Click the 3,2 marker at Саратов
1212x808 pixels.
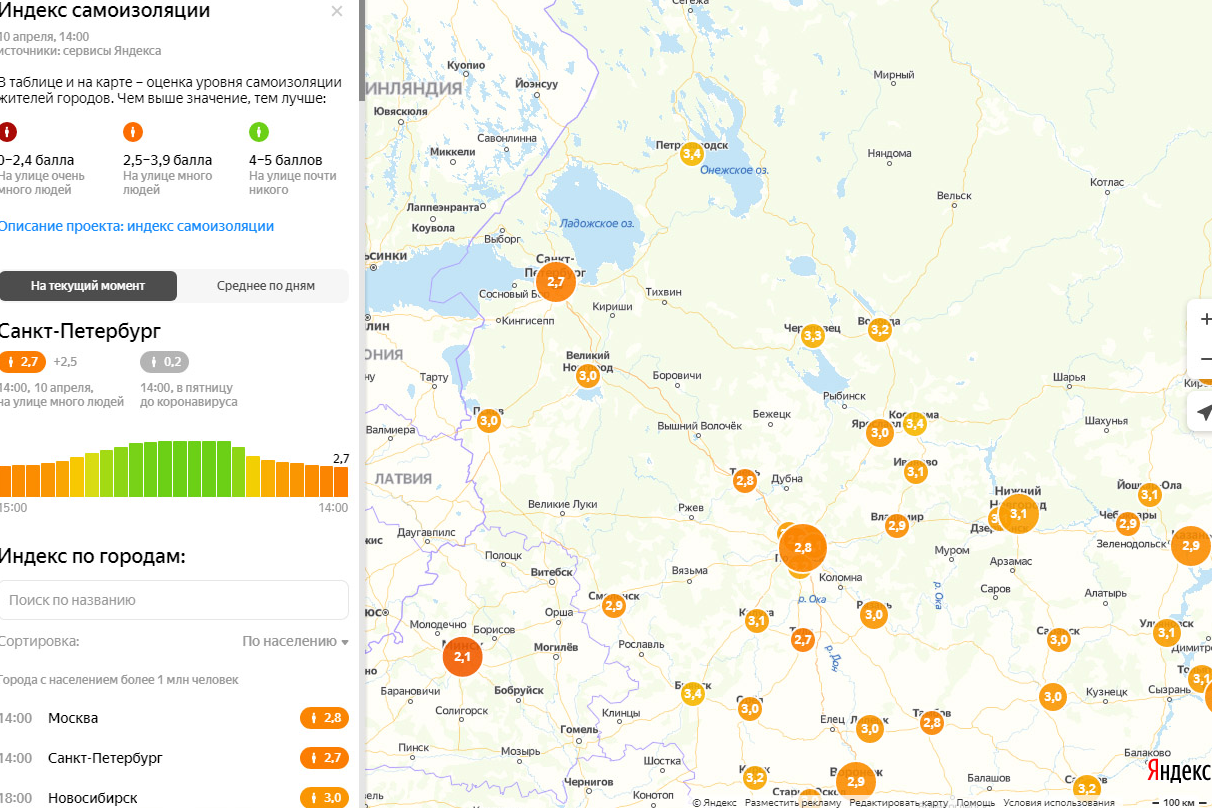1087,788
